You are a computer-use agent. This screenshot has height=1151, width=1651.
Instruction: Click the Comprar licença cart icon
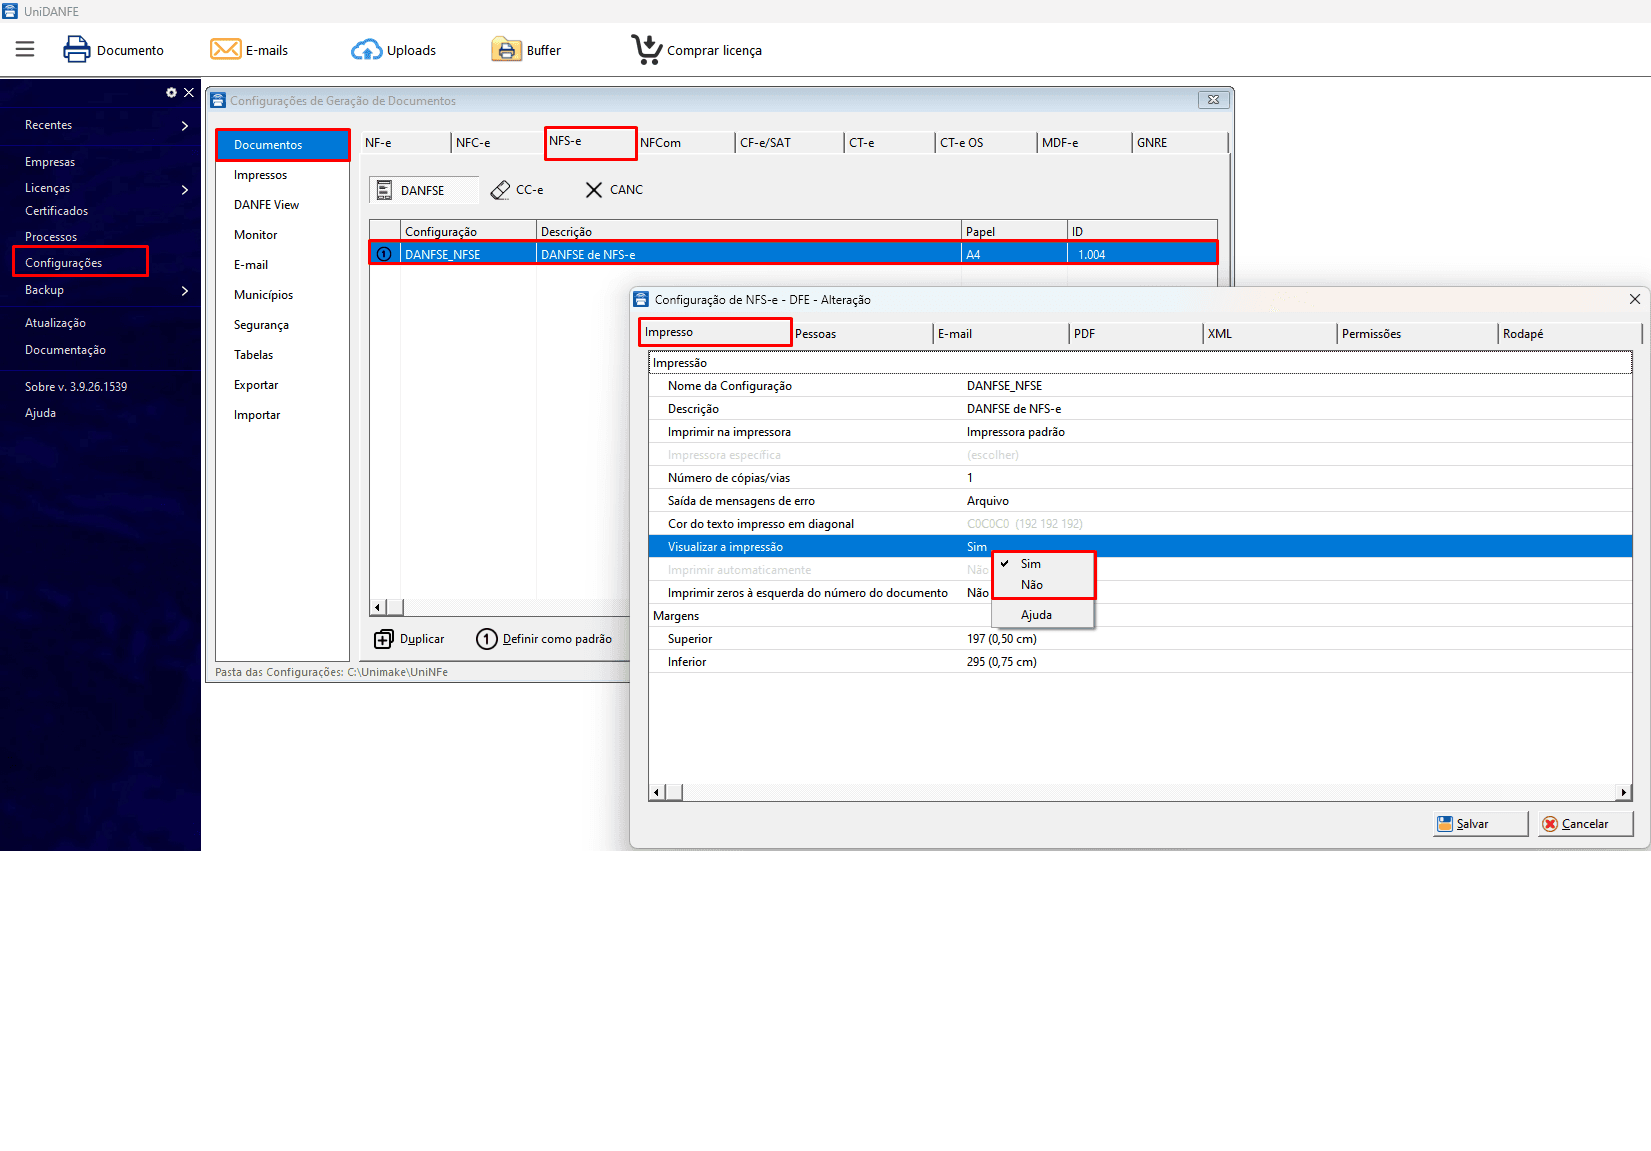647,49
